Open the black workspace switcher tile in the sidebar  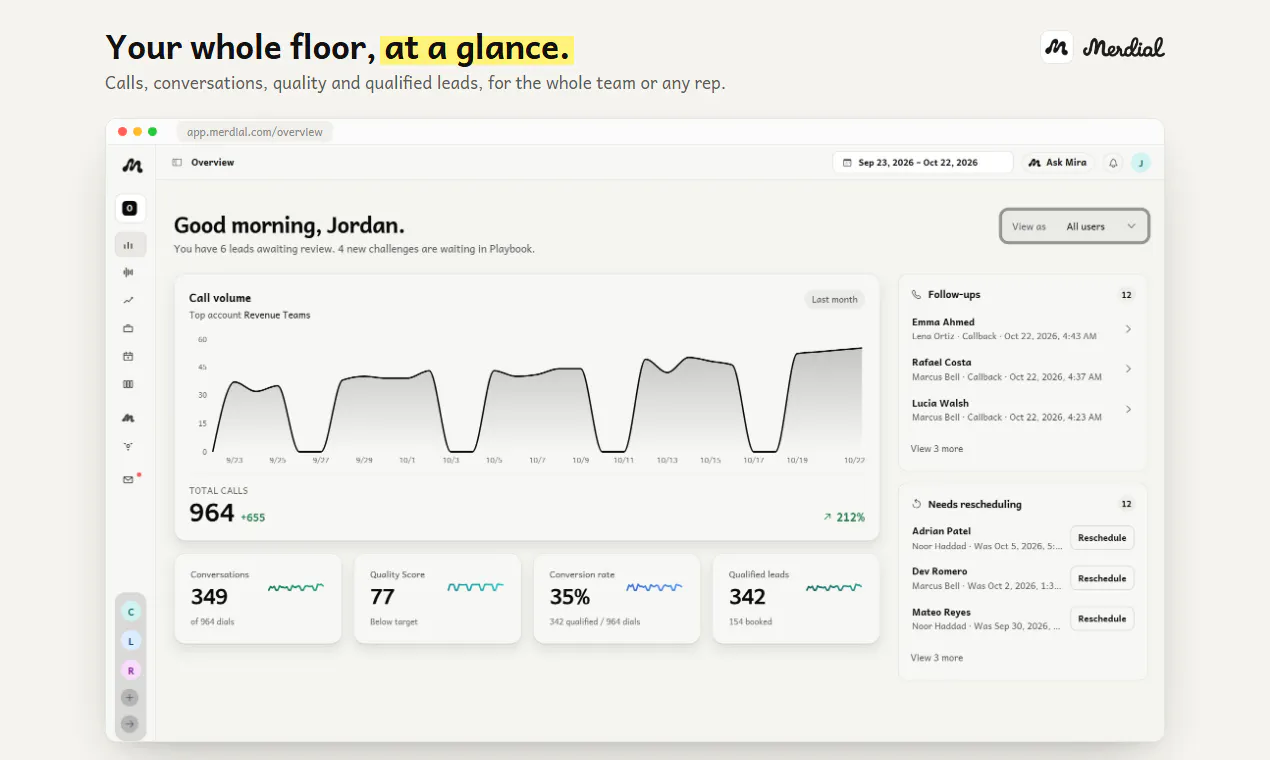pyautogui.click(x=130, y=208)
